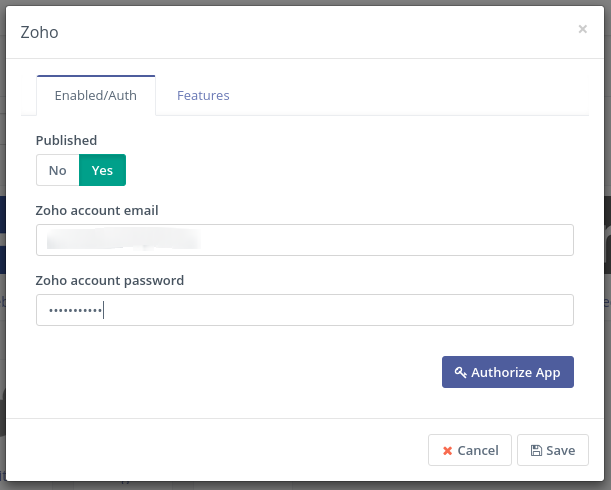Screen dimensions: 611x490
Task: Focus the Zoho account email field
Action: (x=305, y=240)
